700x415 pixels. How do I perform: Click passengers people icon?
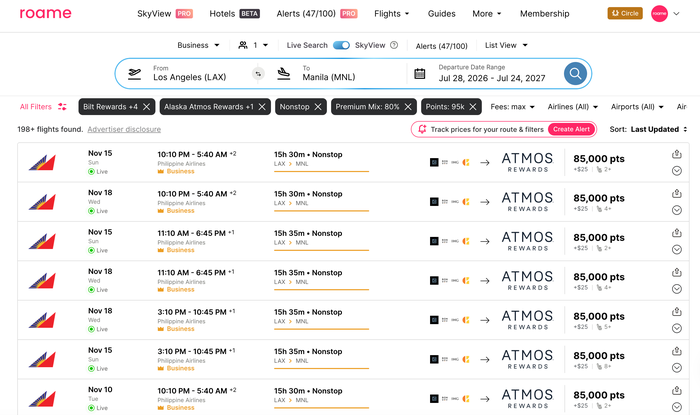pos(243,45)
